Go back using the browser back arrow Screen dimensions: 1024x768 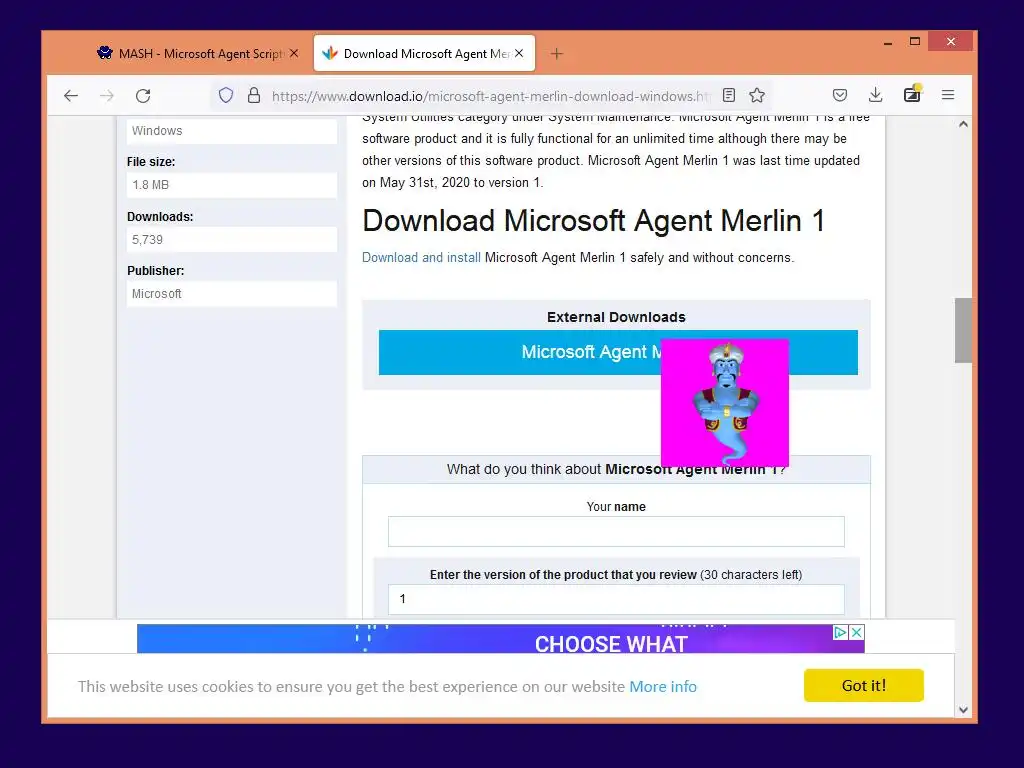tap(71, 96)
